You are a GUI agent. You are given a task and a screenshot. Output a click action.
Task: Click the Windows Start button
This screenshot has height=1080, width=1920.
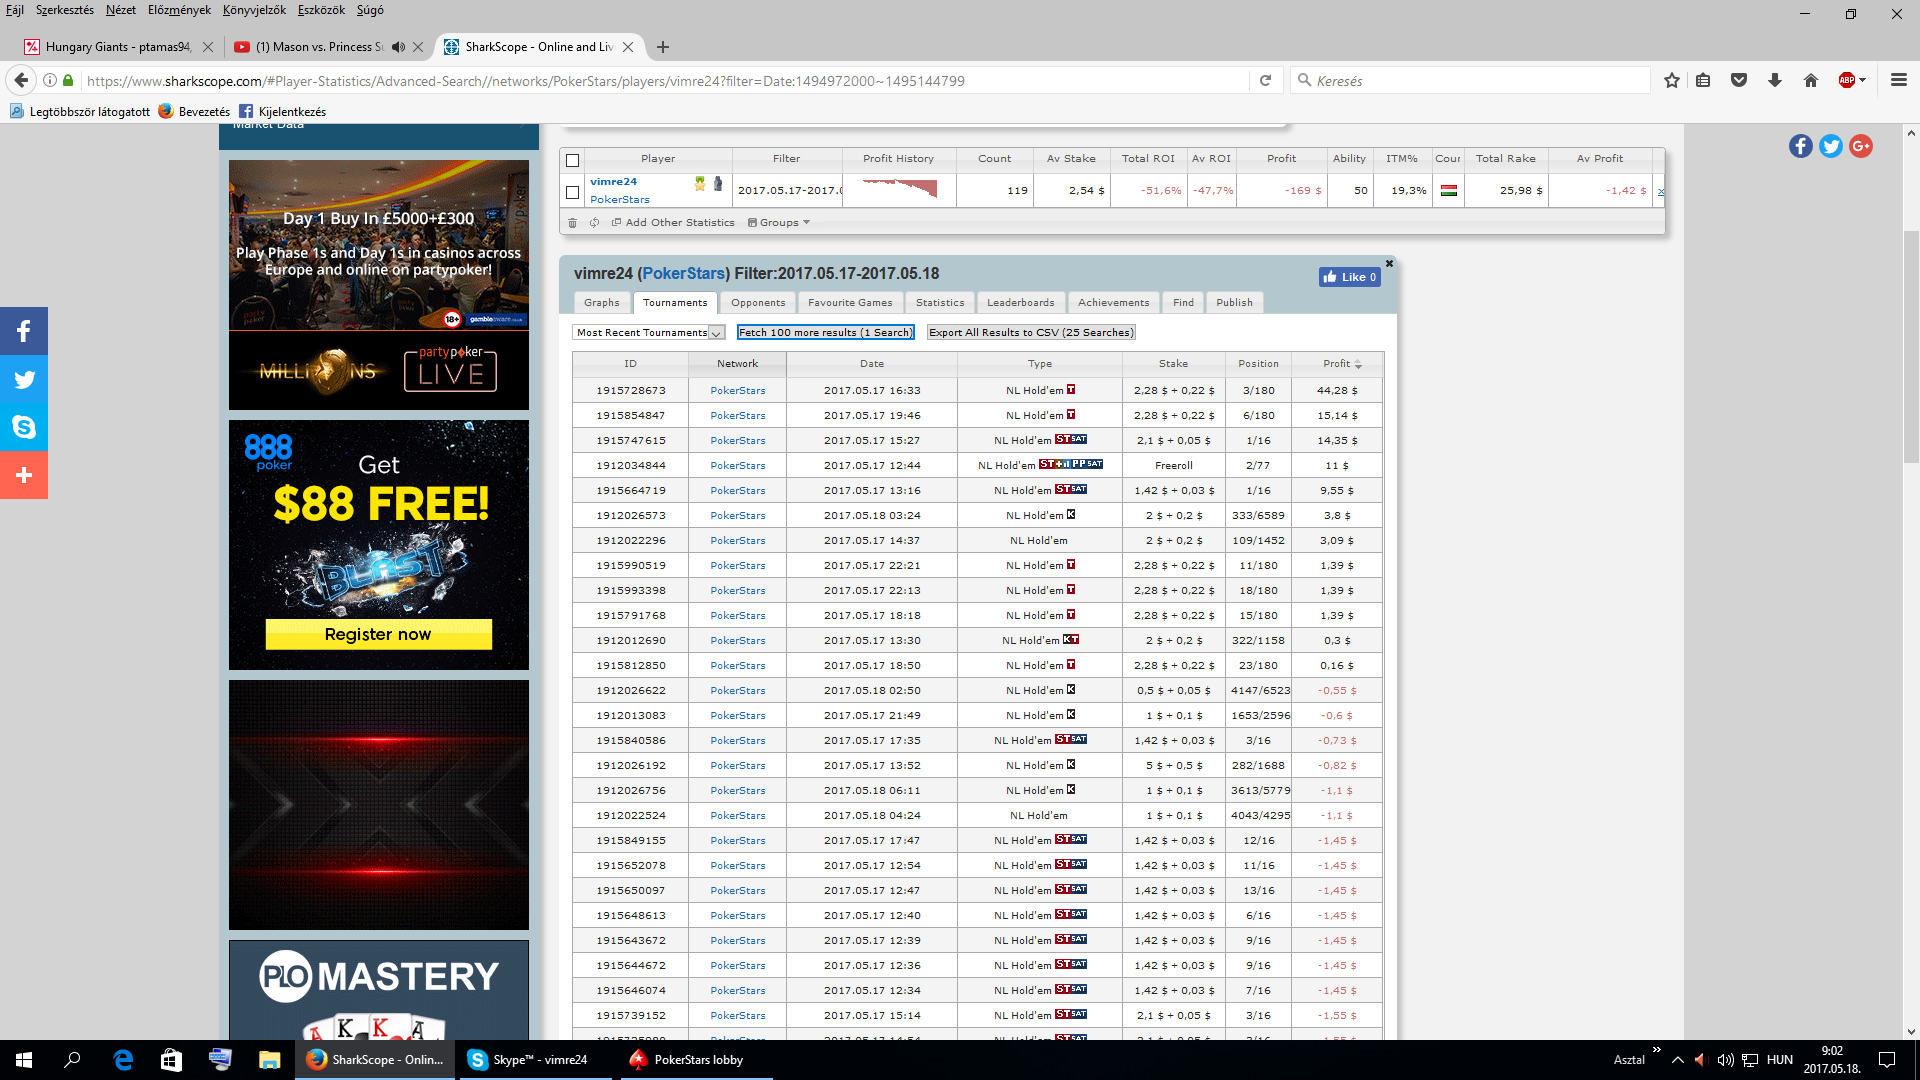tap(24, 1060)
